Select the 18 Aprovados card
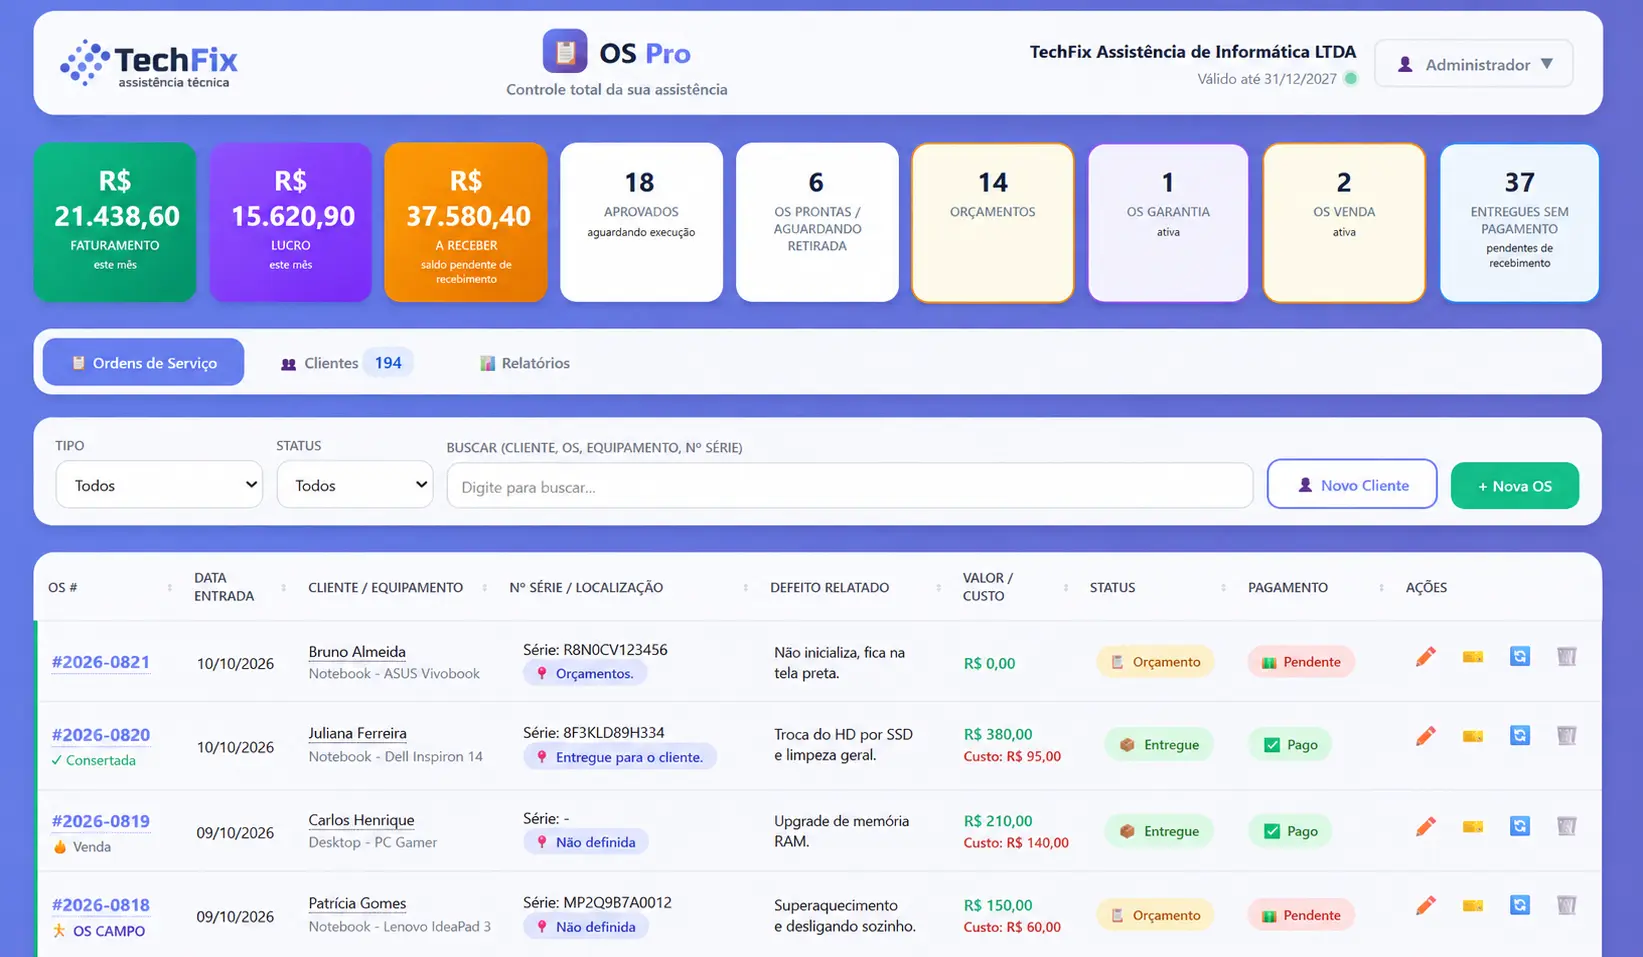The height and width of the screenshot is (957, 1643). pyautogui.click(x=641, y=222)
